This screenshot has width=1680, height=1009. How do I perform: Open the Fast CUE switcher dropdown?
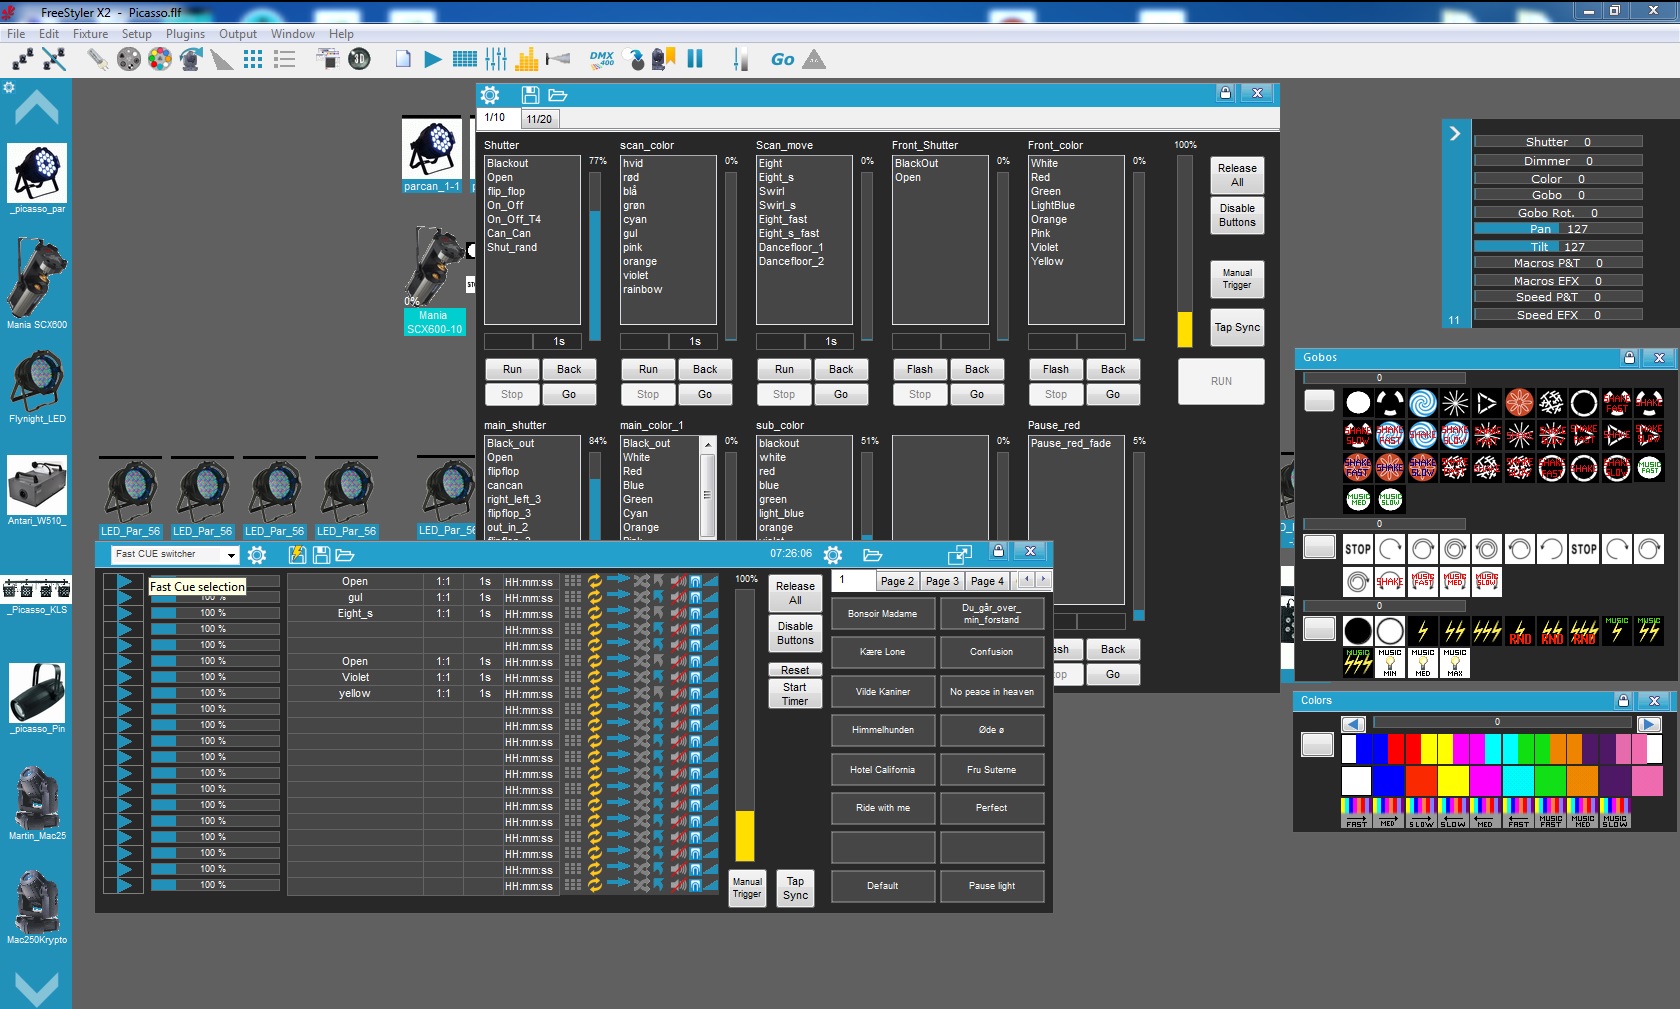coord(231,555)
